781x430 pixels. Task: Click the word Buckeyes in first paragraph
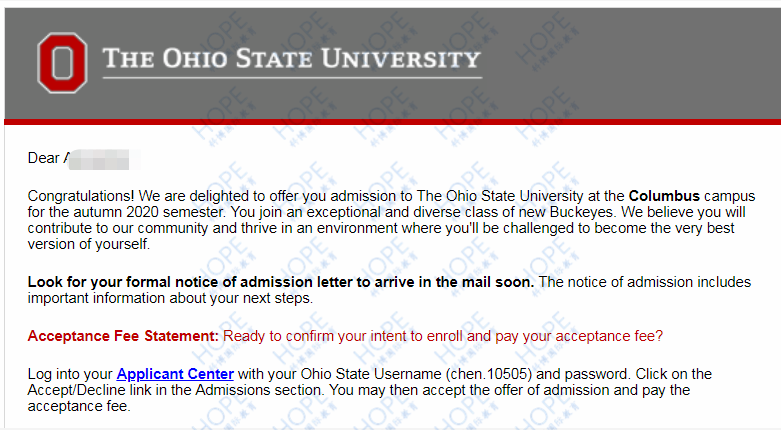coord(583,212)
